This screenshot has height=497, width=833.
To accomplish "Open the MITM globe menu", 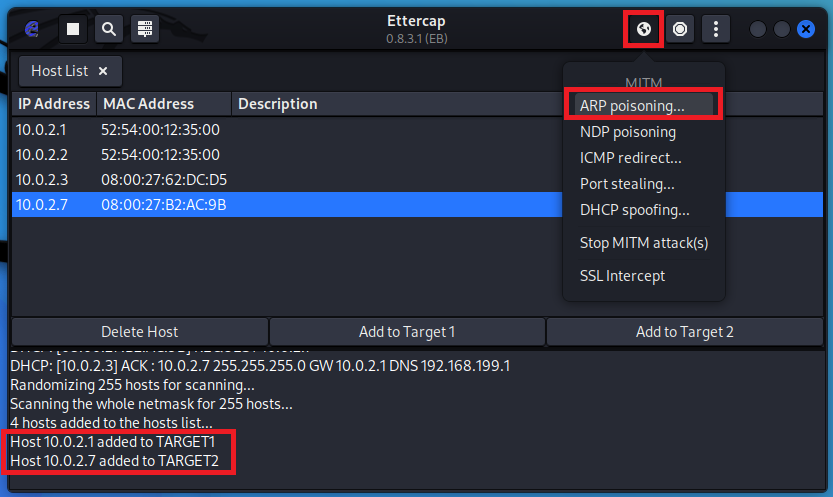I will (643, 29).
